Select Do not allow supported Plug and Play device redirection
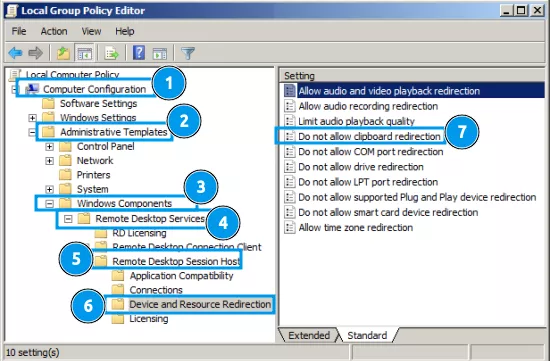Viewport: 550px width, 361px height. pos(417,197)
